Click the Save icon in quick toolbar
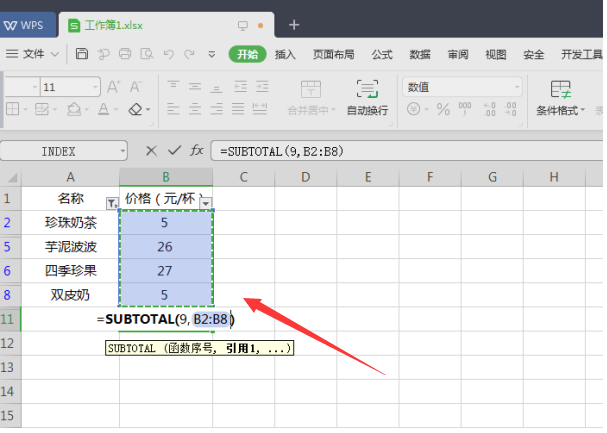The image size is (607, 433). point(82,54)
